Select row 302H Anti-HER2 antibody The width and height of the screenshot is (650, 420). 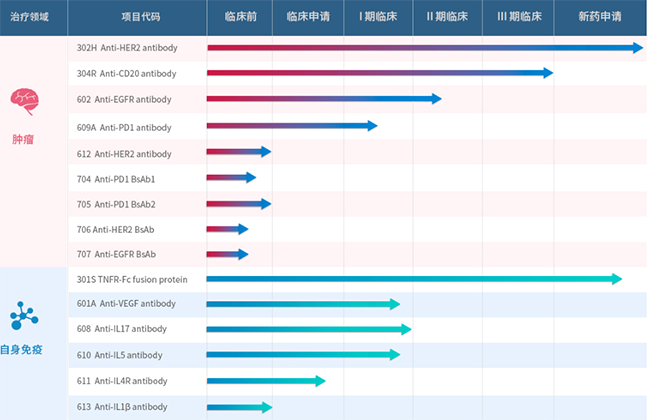coord(357,48)
